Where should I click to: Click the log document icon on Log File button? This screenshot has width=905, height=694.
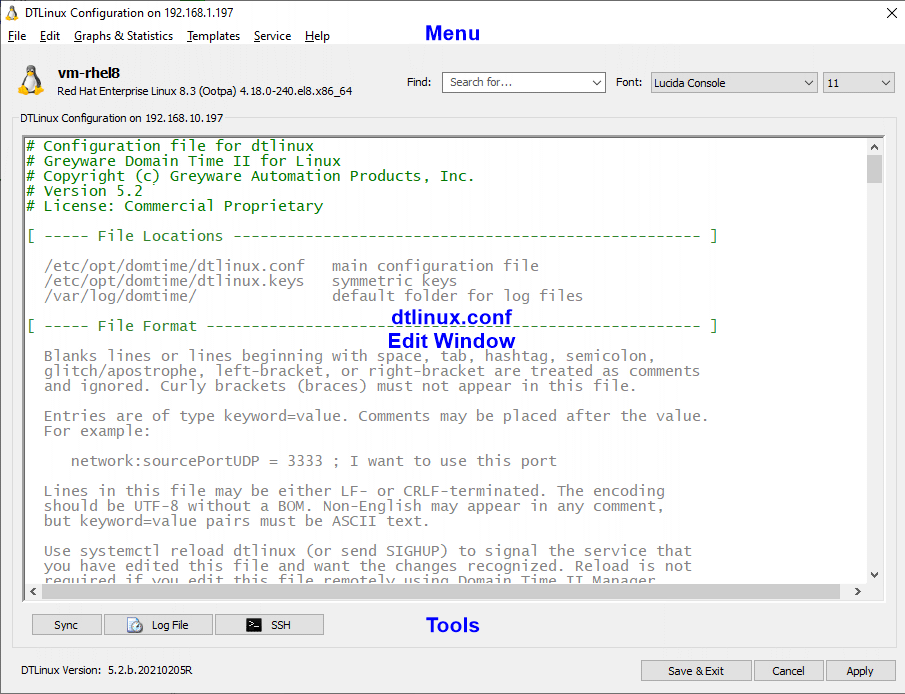click(x=136, y=624)
